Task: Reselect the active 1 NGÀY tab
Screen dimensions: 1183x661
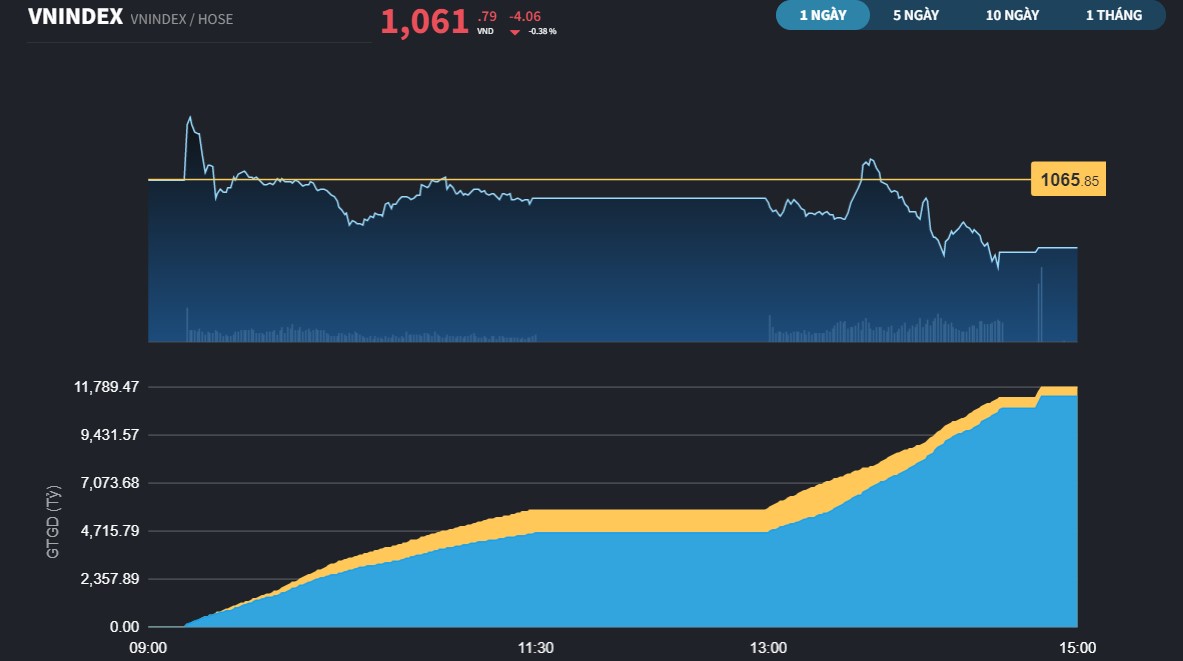Action: [x=822, y=15]
